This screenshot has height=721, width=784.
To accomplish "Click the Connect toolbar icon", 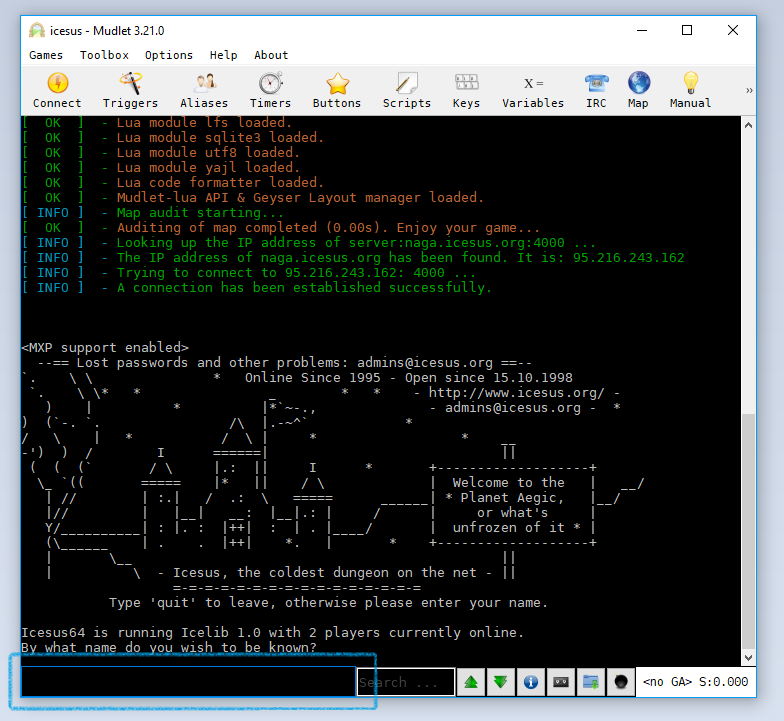I will [57, 90].
